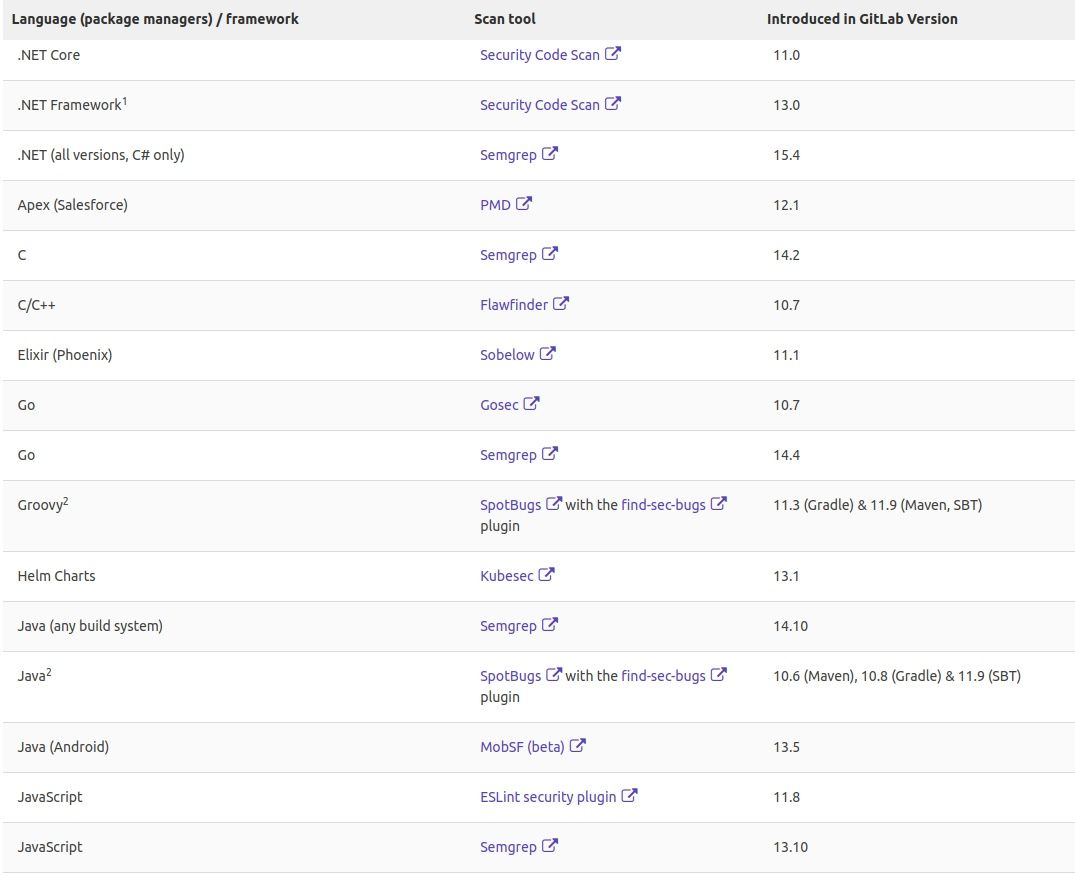The width and height of the screenshot is (1075, 875).
Task: Open Security Code Scan link for .NET Framework
Action: coord(539,105)
